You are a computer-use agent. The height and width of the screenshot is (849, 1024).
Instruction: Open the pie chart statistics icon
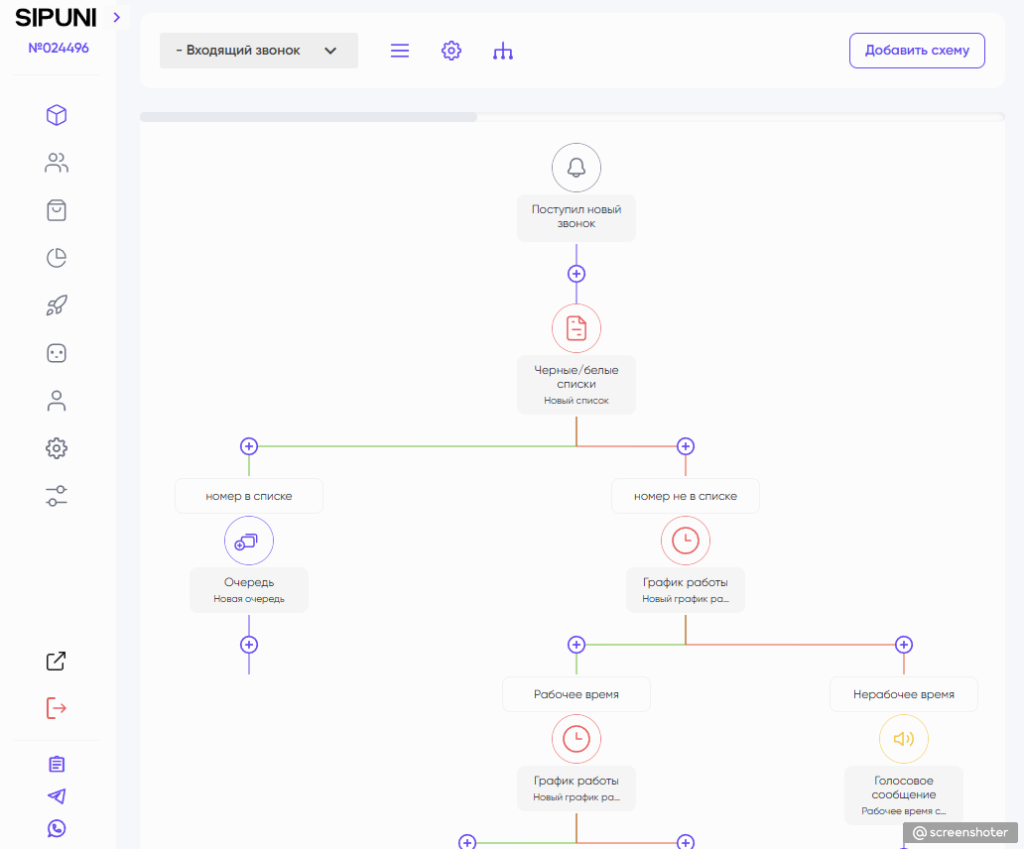(x=57, y=258)
